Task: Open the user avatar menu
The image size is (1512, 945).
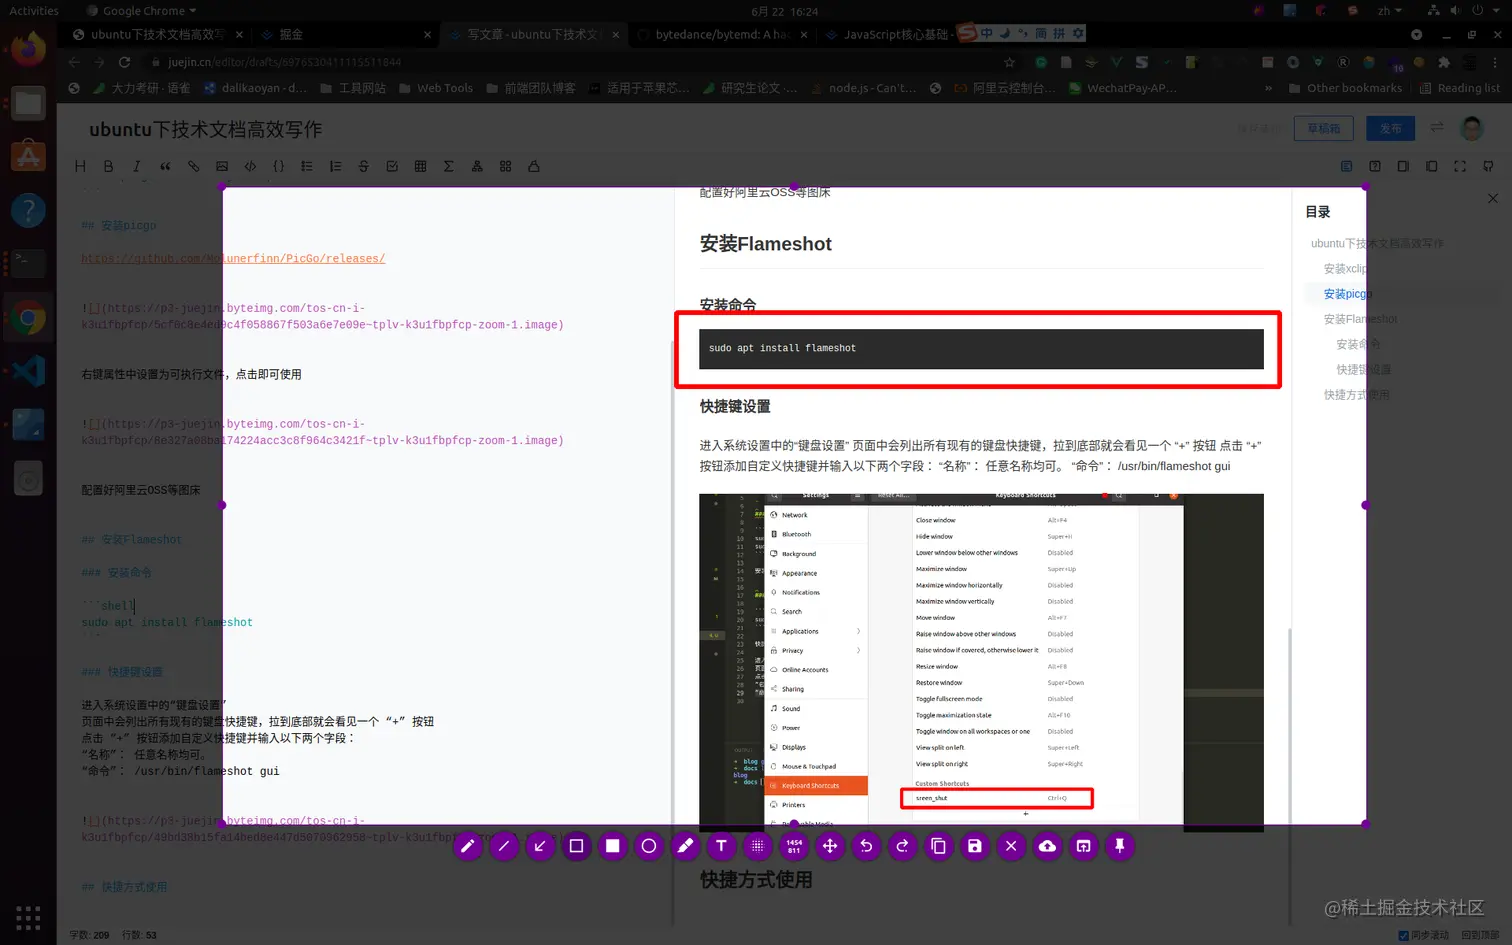Action: click(1472, 128)
